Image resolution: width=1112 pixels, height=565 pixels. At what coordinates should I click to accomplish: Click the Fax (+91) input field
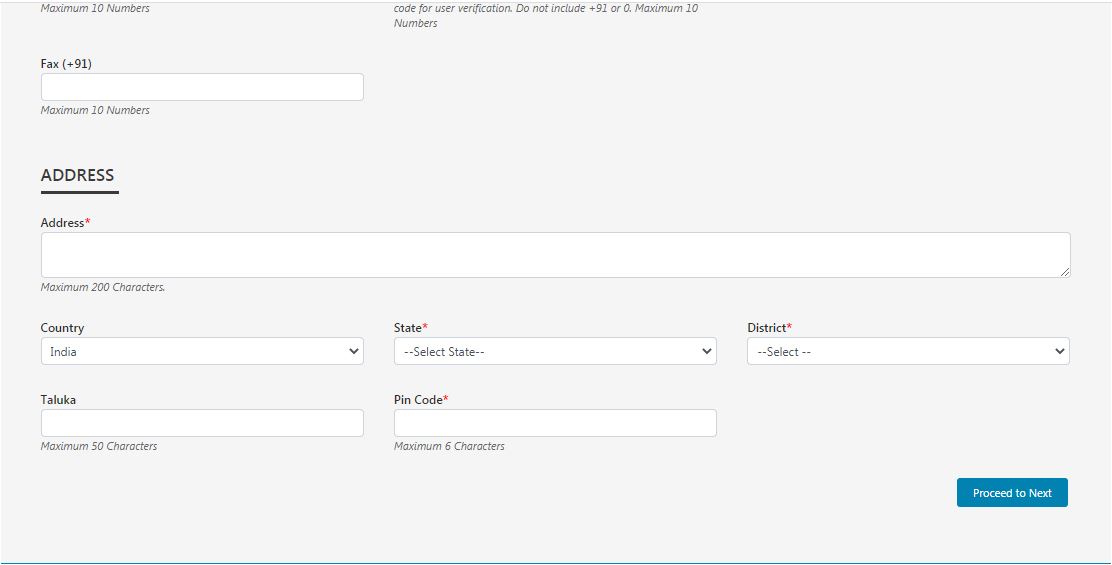202,87
